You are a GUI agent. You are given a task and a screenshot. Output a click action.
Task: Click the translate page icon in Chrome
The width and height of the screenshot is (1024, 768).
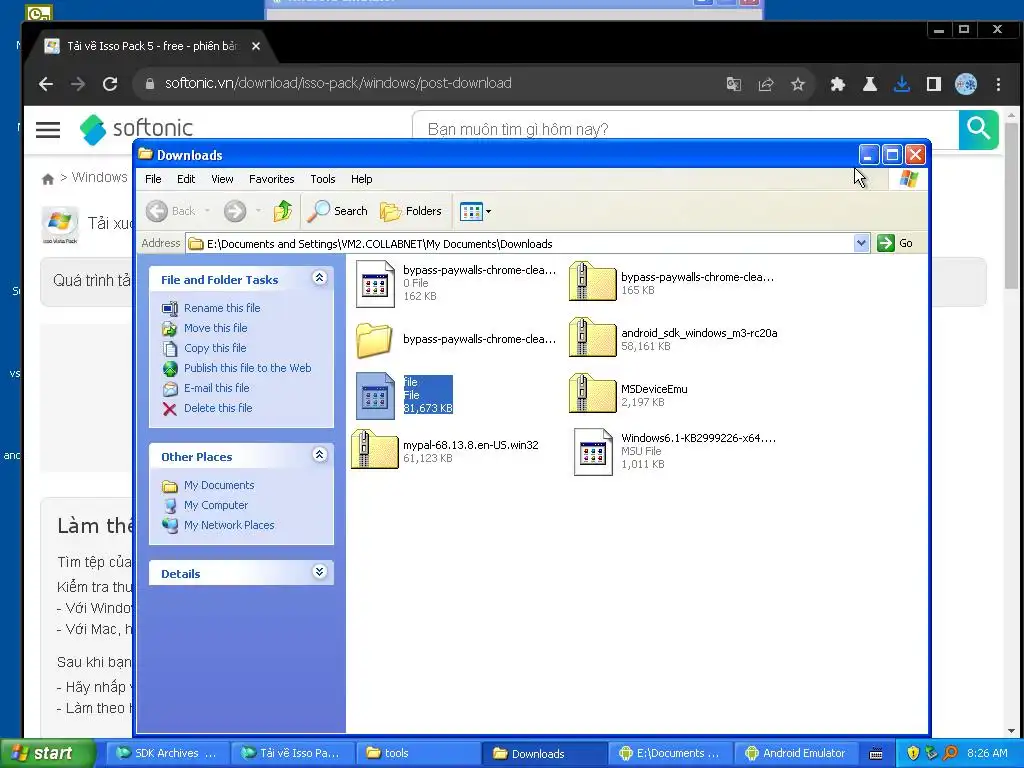point(733,84)
